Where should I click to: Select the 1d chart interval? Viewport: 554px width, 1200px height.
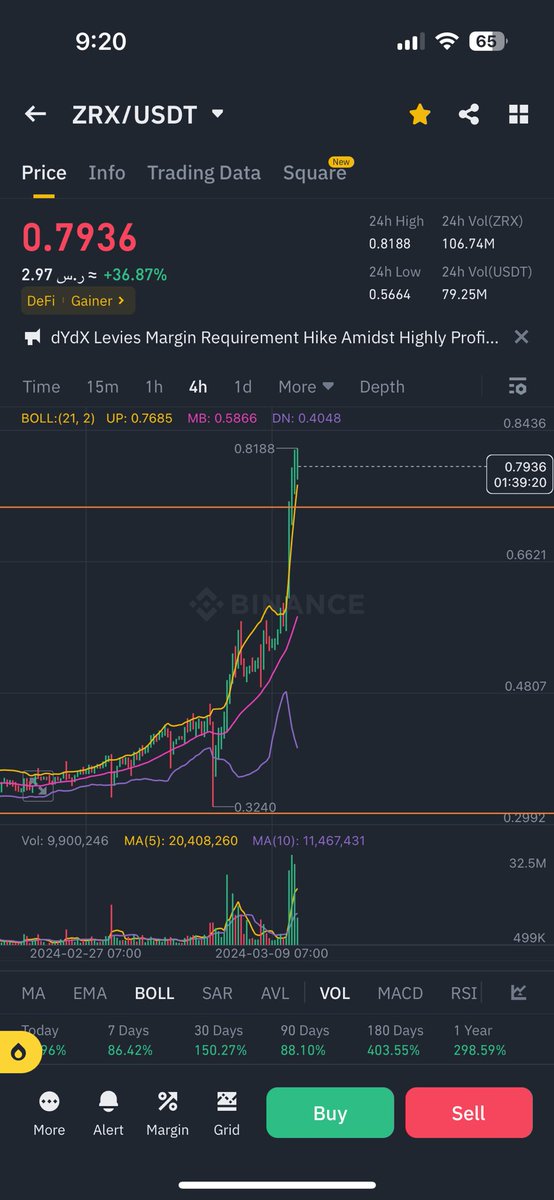coord(242,386)
